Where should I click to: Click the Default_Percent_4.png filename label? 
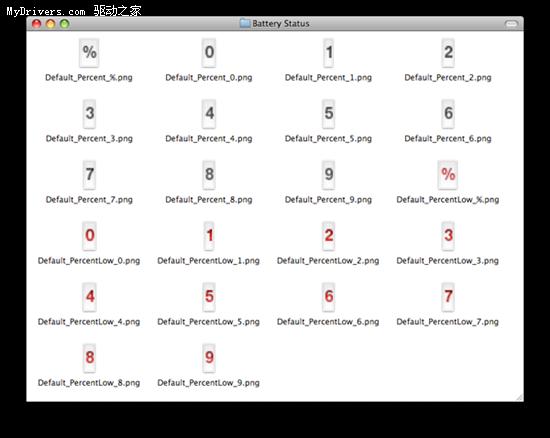click(x=209, y=139)
